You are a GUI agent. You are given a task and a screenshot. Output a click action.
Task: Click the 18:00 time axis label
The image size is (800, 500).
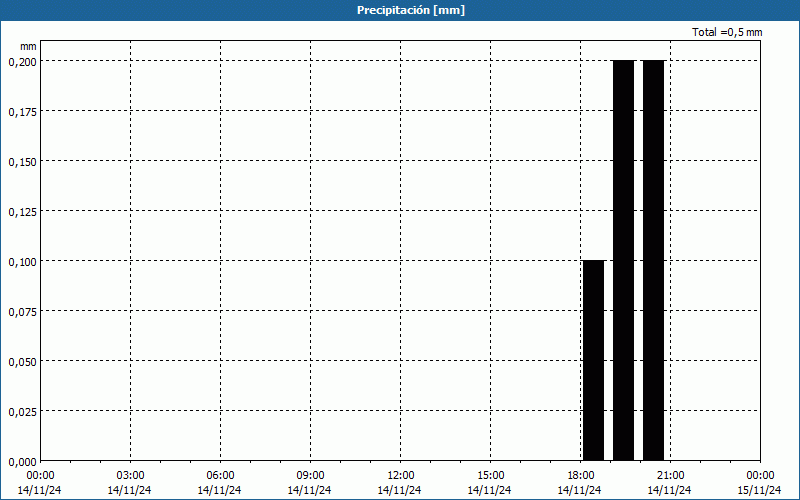click(x=581, y=476)
